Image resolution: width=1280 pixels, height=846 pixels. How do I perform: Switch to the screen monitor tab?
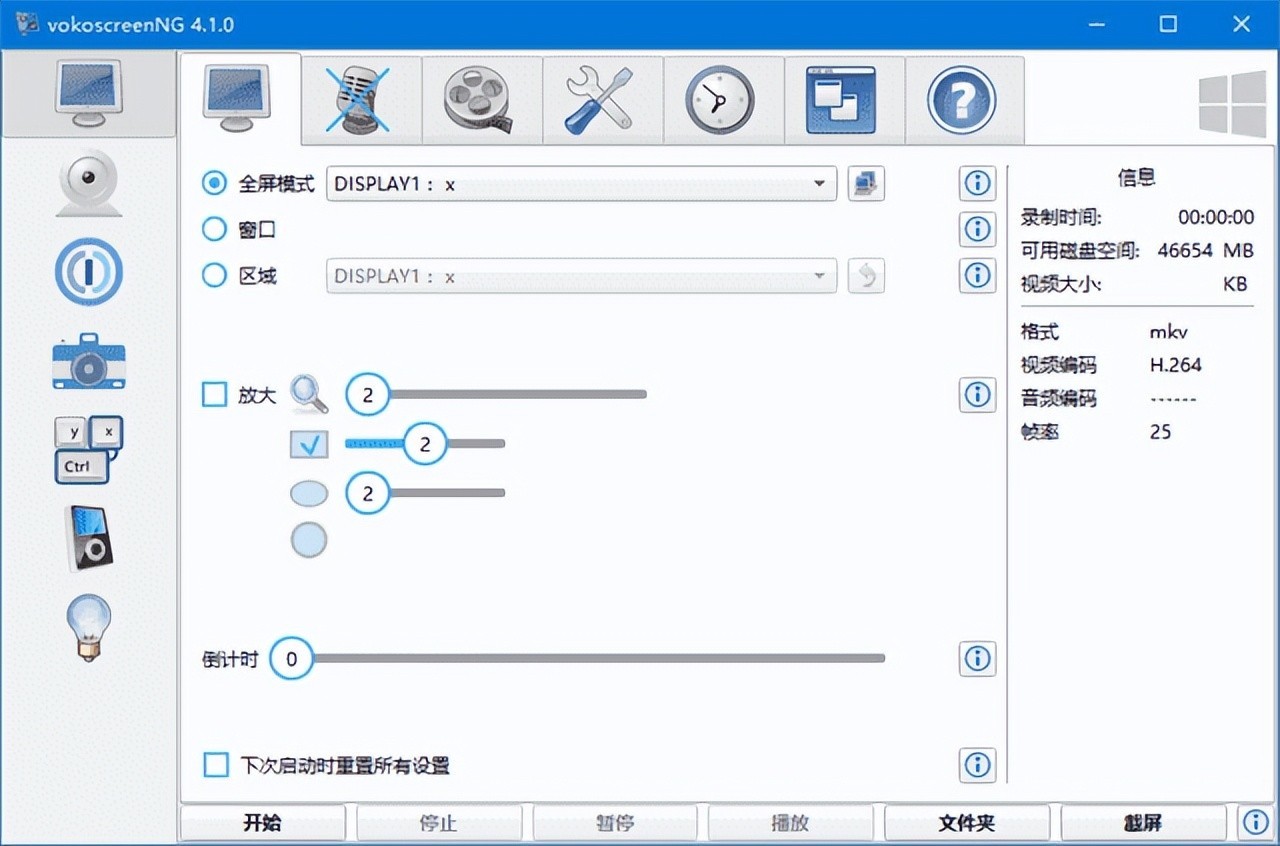[240, 99]
